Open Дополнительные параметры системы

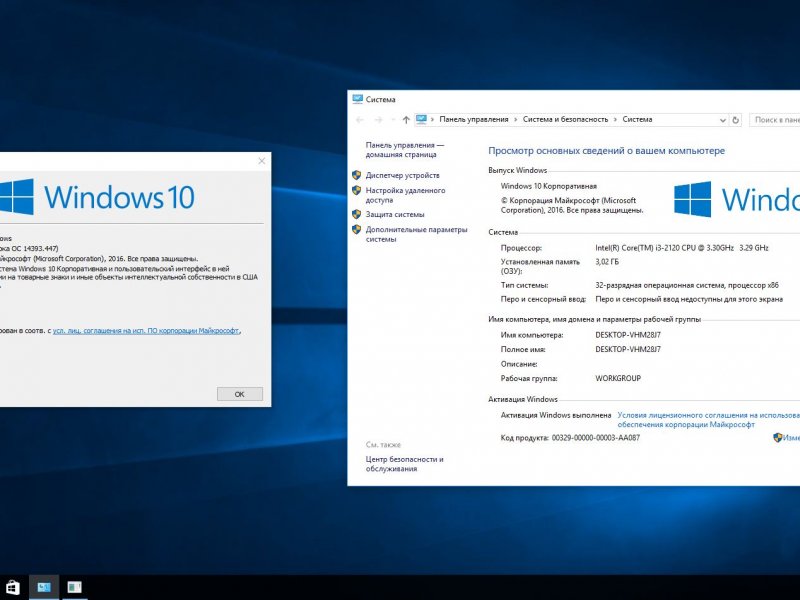pyautogui.click(x=416, y=234)
